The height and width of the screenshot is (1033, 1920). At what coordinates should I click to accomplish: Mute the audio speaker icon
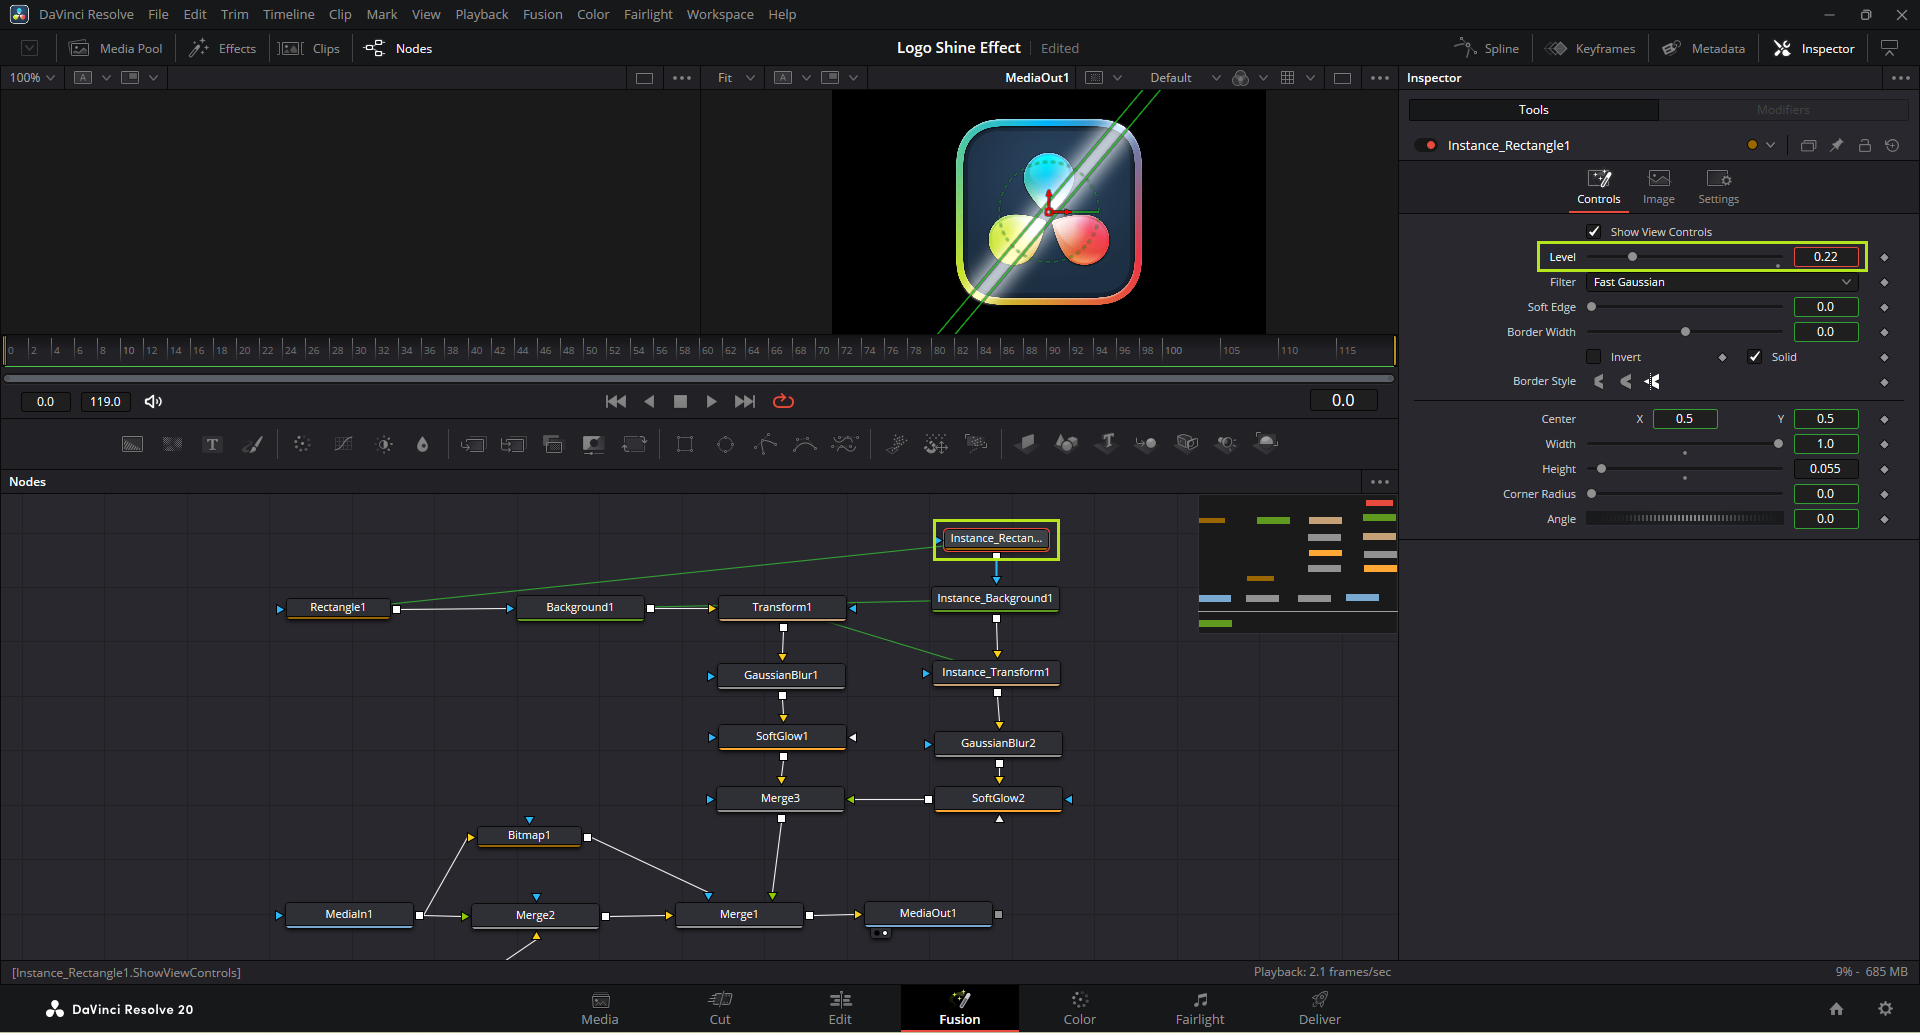coord(153,401)
